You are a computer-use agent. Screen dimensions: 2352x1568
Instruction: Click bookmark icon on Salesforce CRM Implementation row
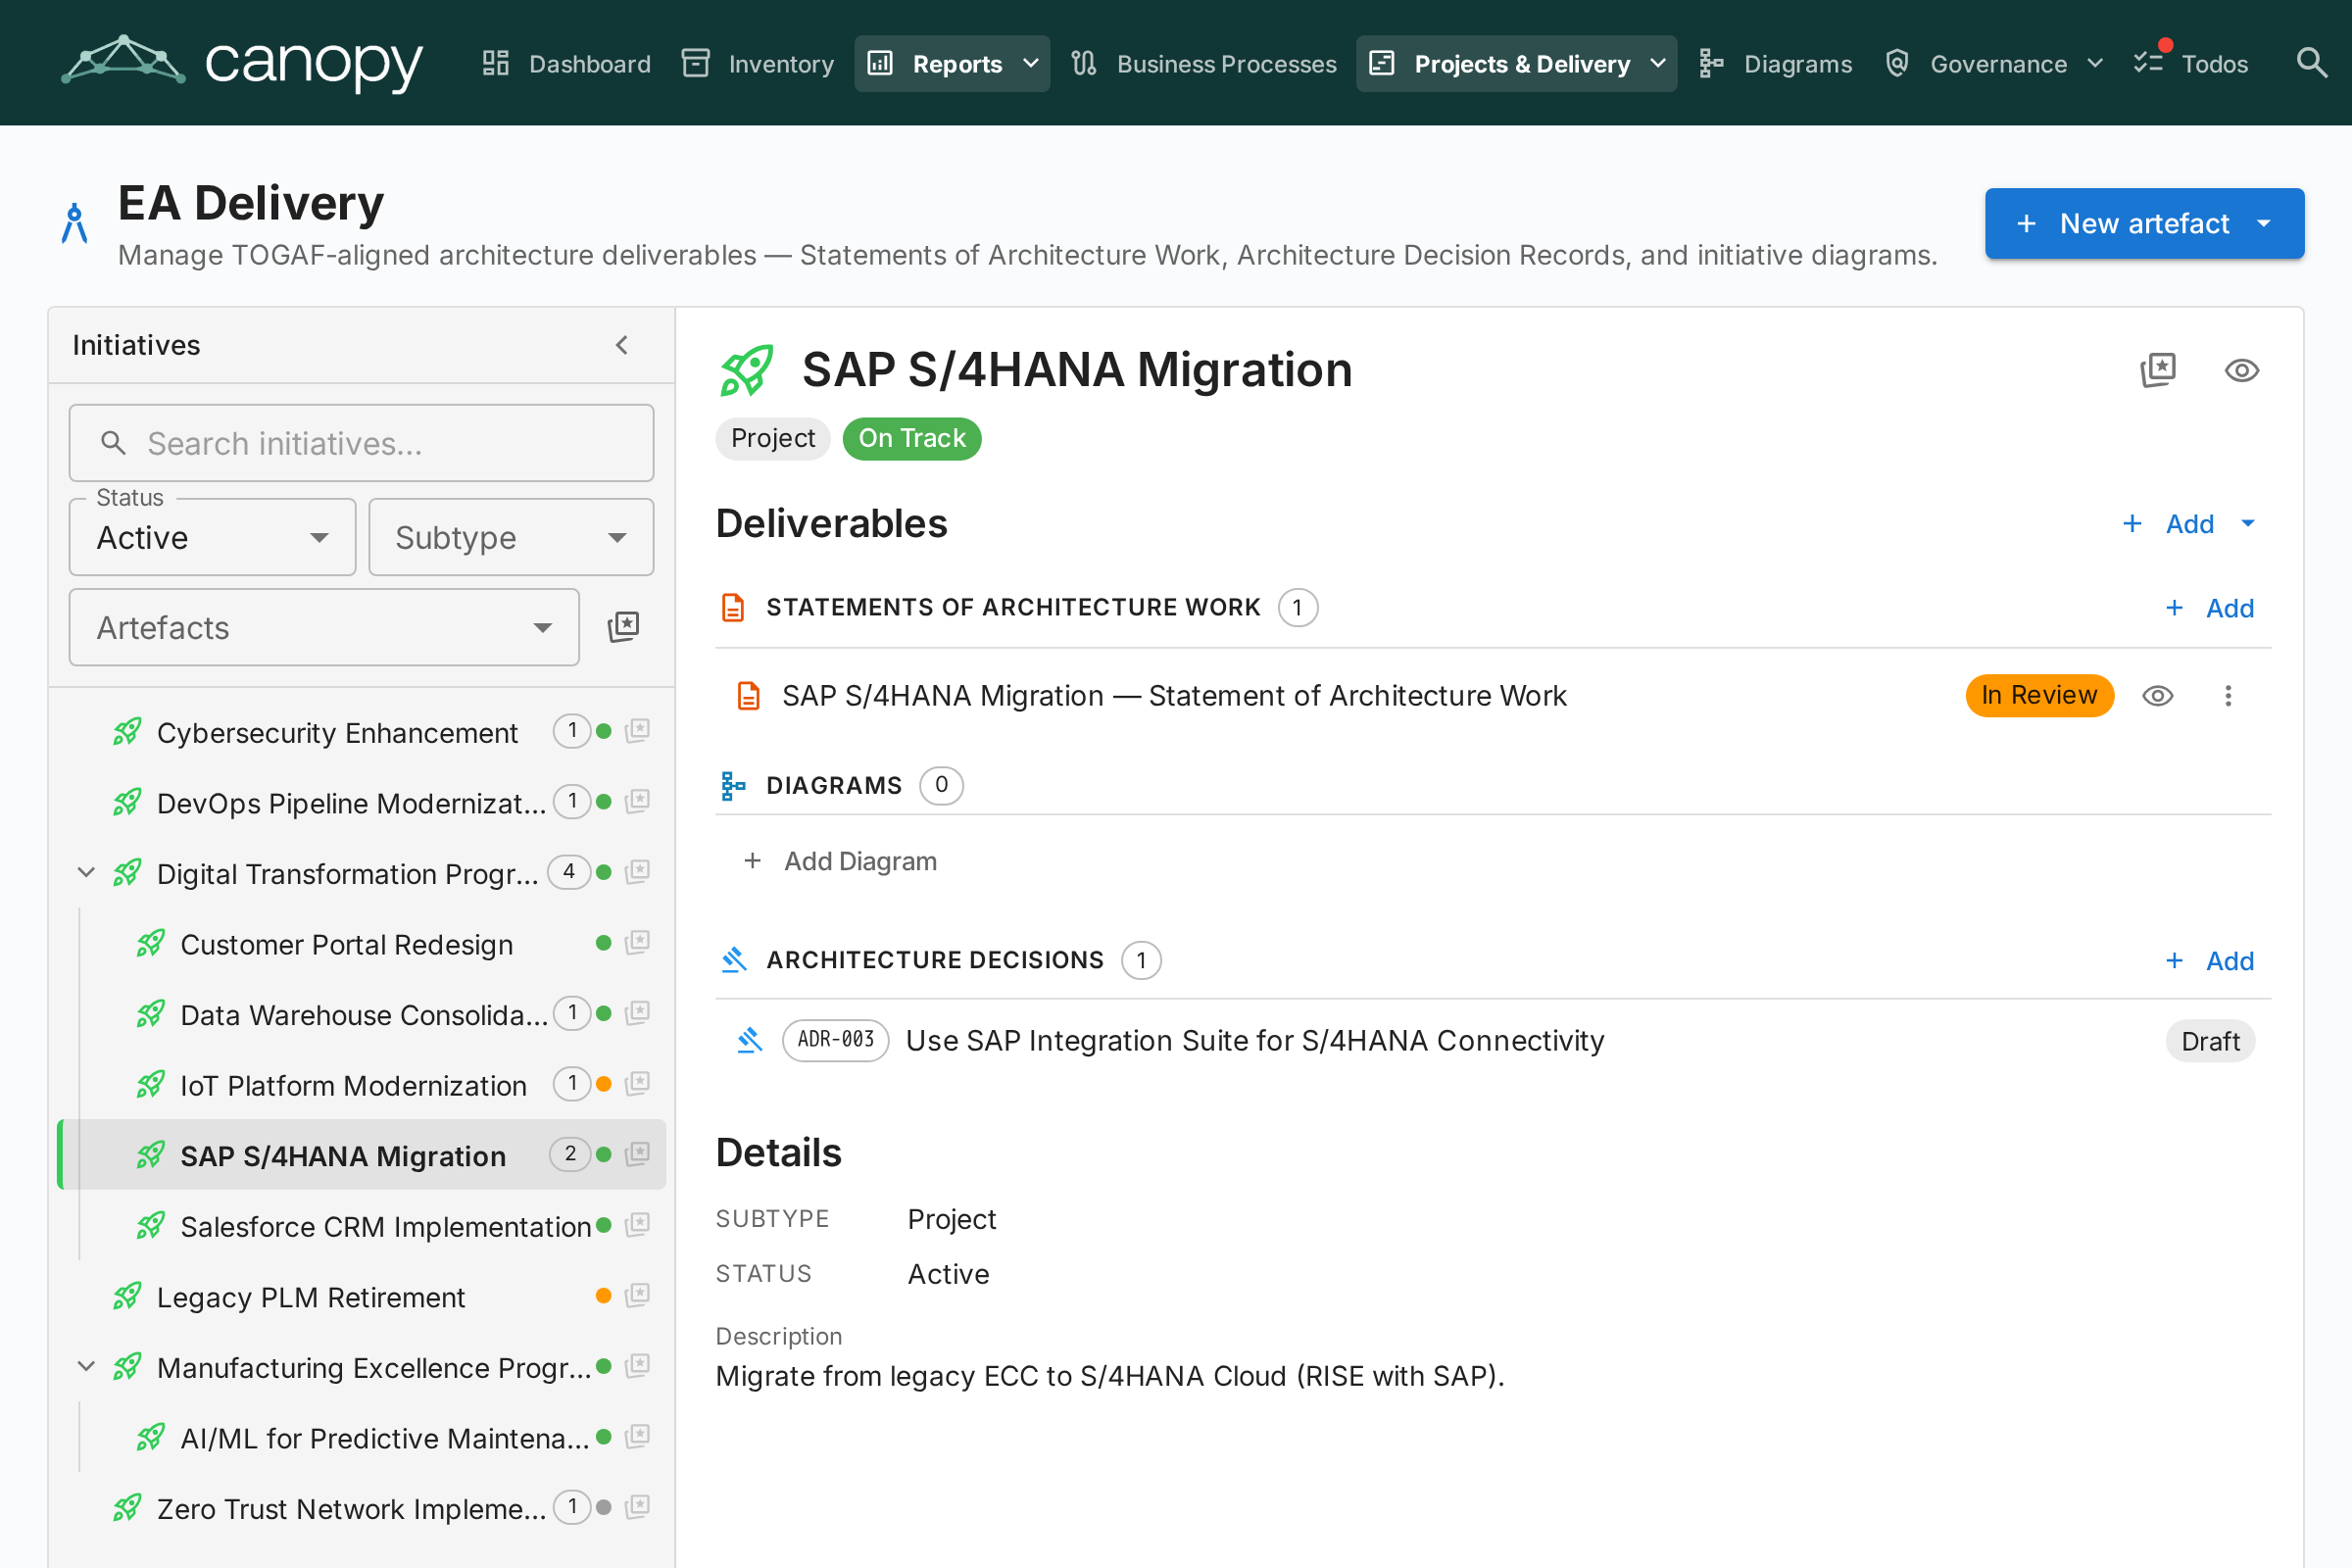tap(638, 1225)
